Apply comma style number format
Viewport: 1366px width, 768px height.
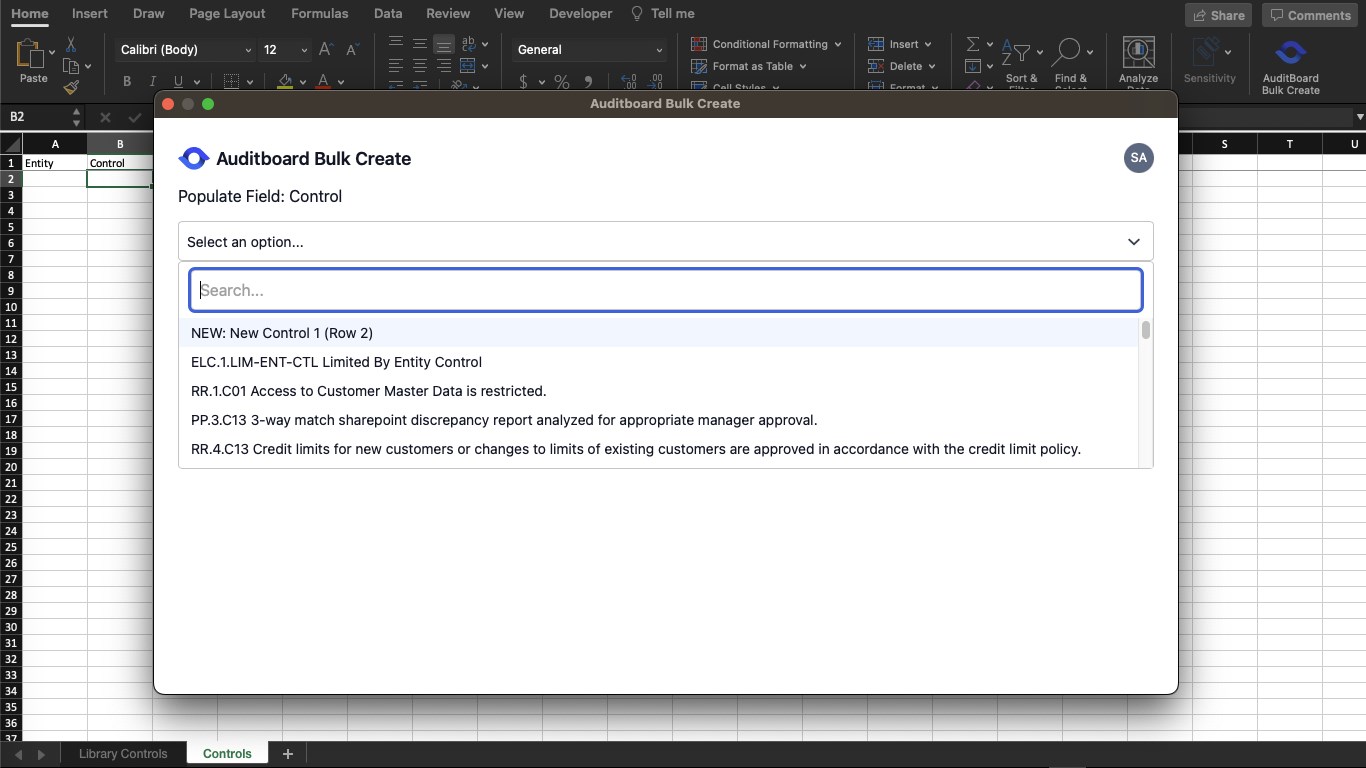[588, 82]
